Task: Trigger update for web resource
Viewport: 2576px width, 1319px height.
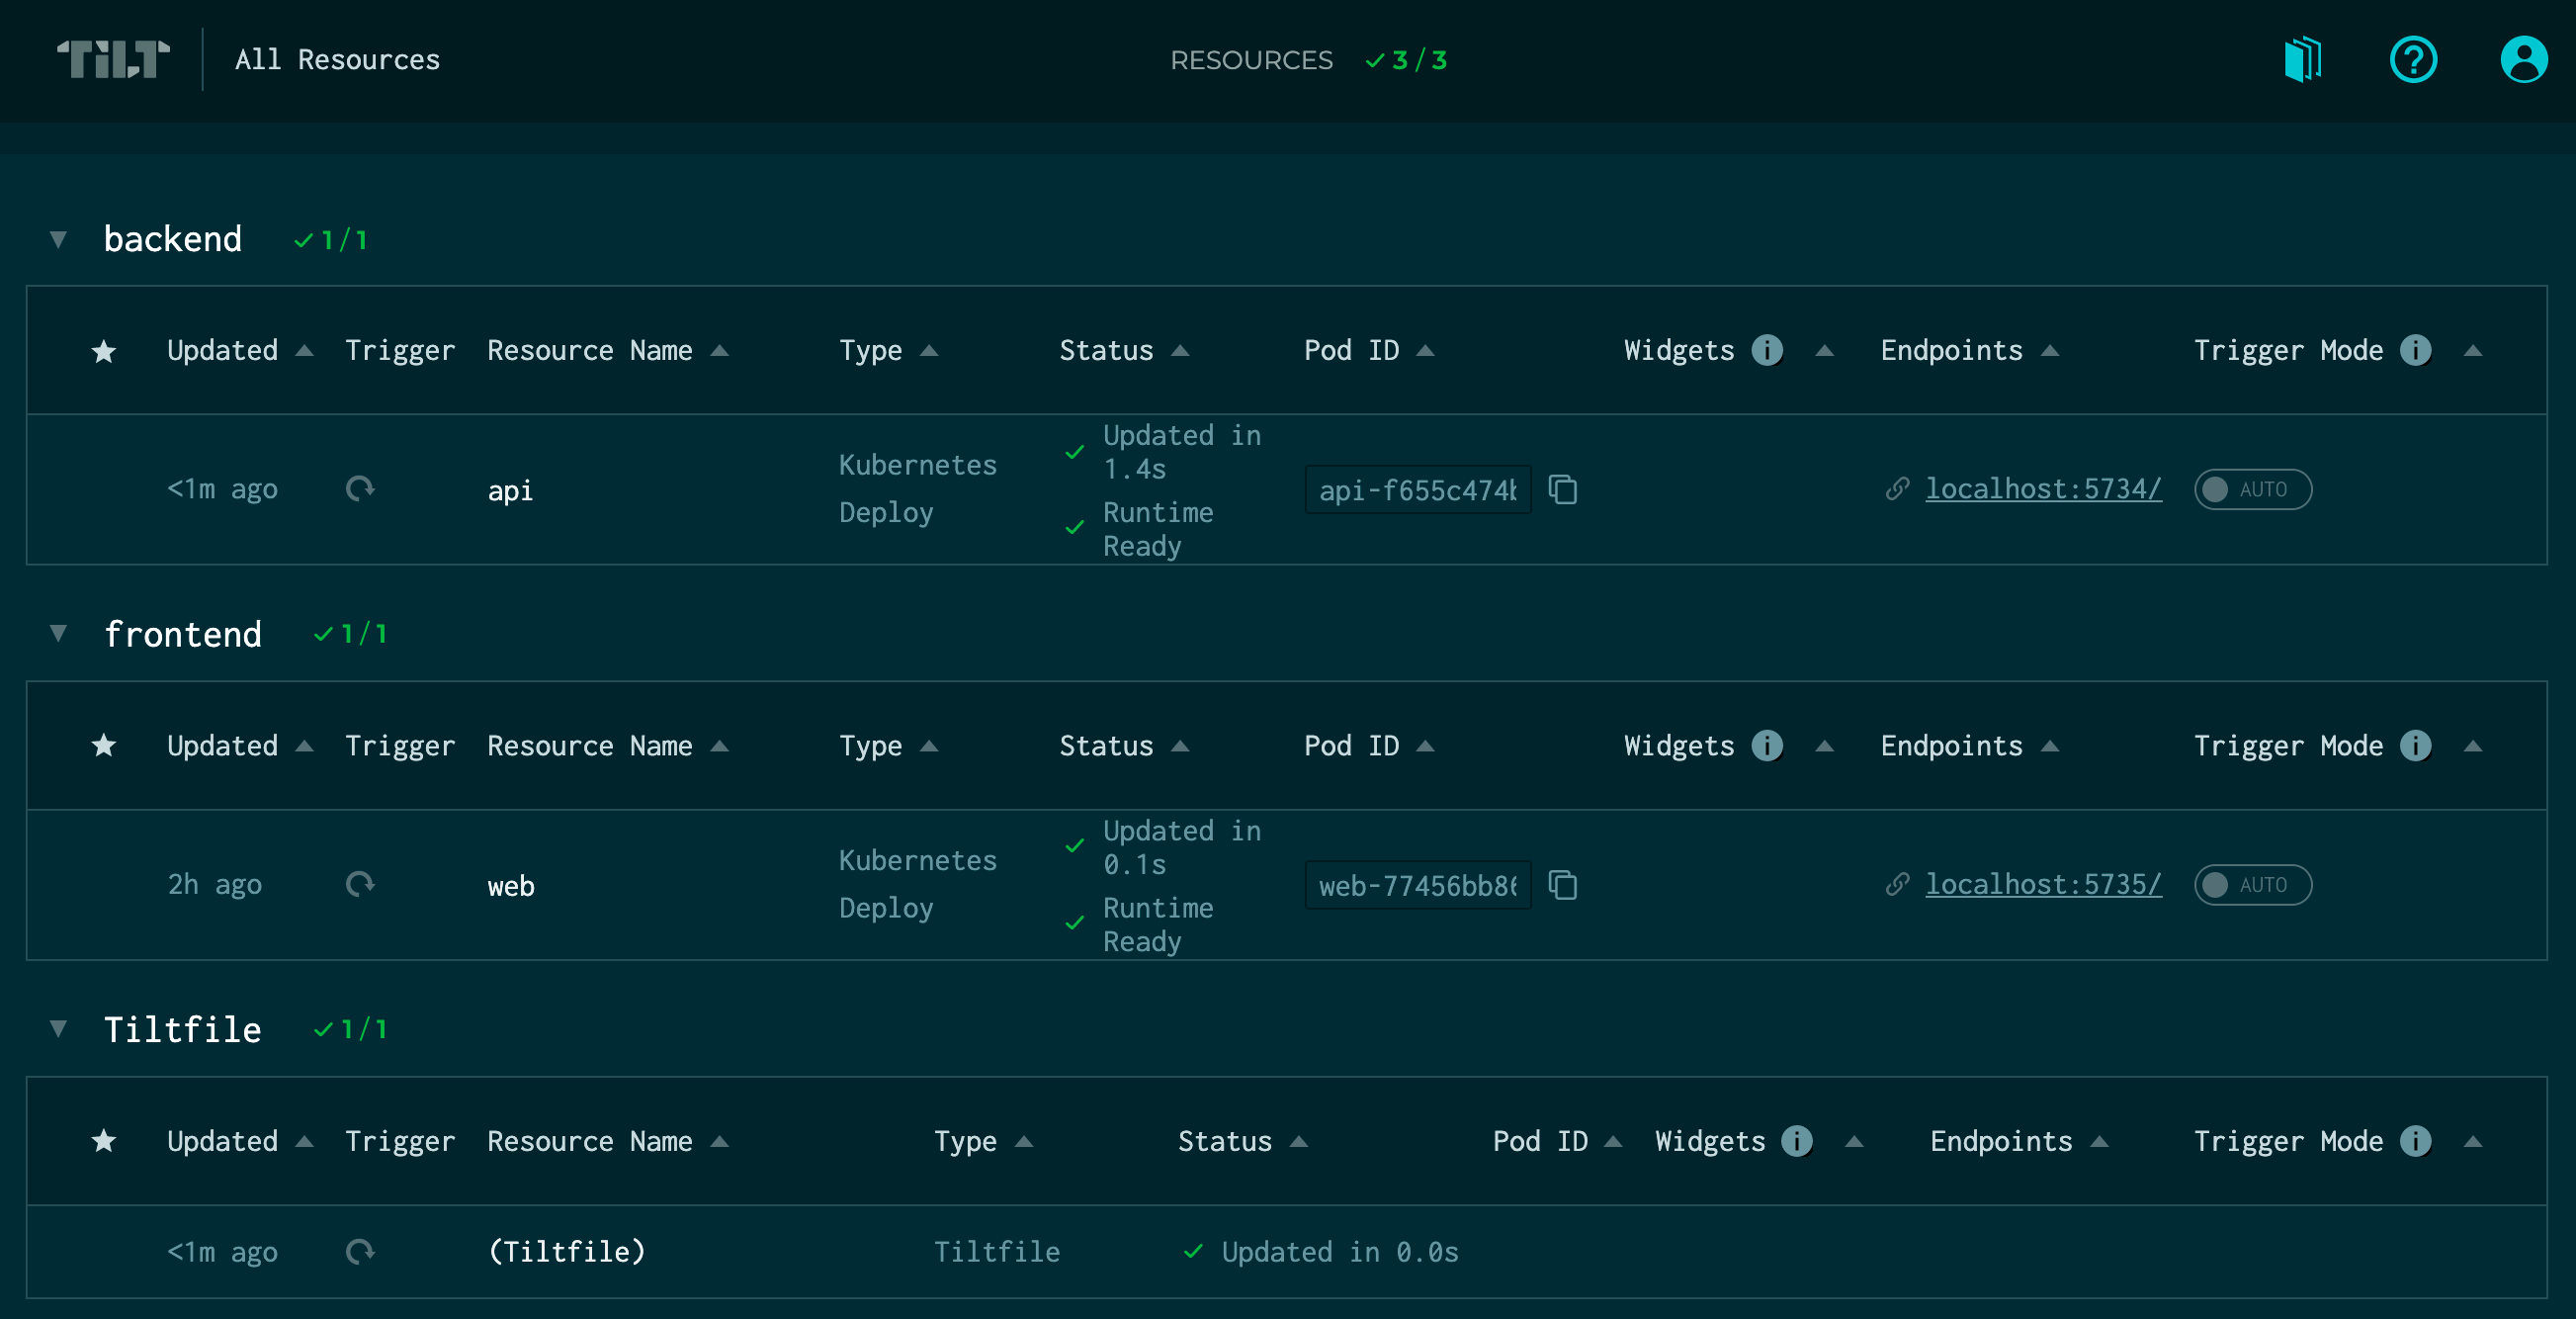Action: point(360,884)
